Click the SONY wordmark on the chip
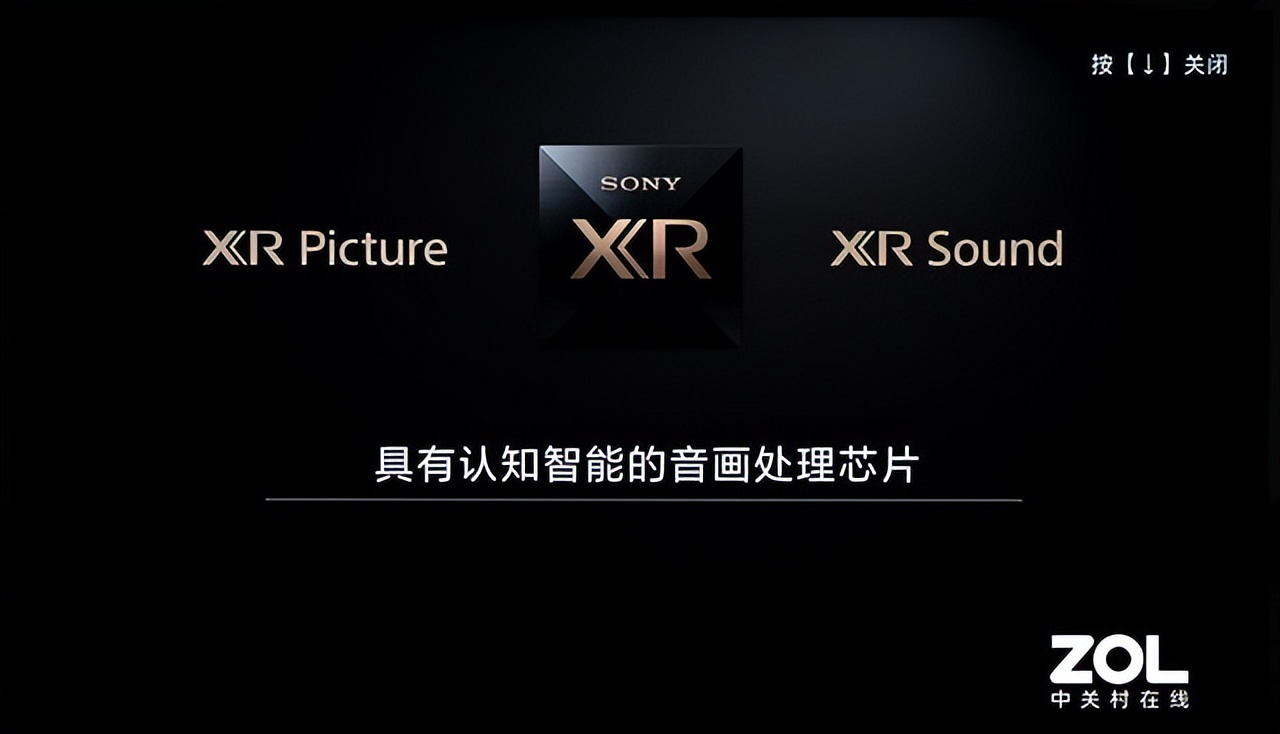The image size is (1280, 734). [x=640, y=184]
